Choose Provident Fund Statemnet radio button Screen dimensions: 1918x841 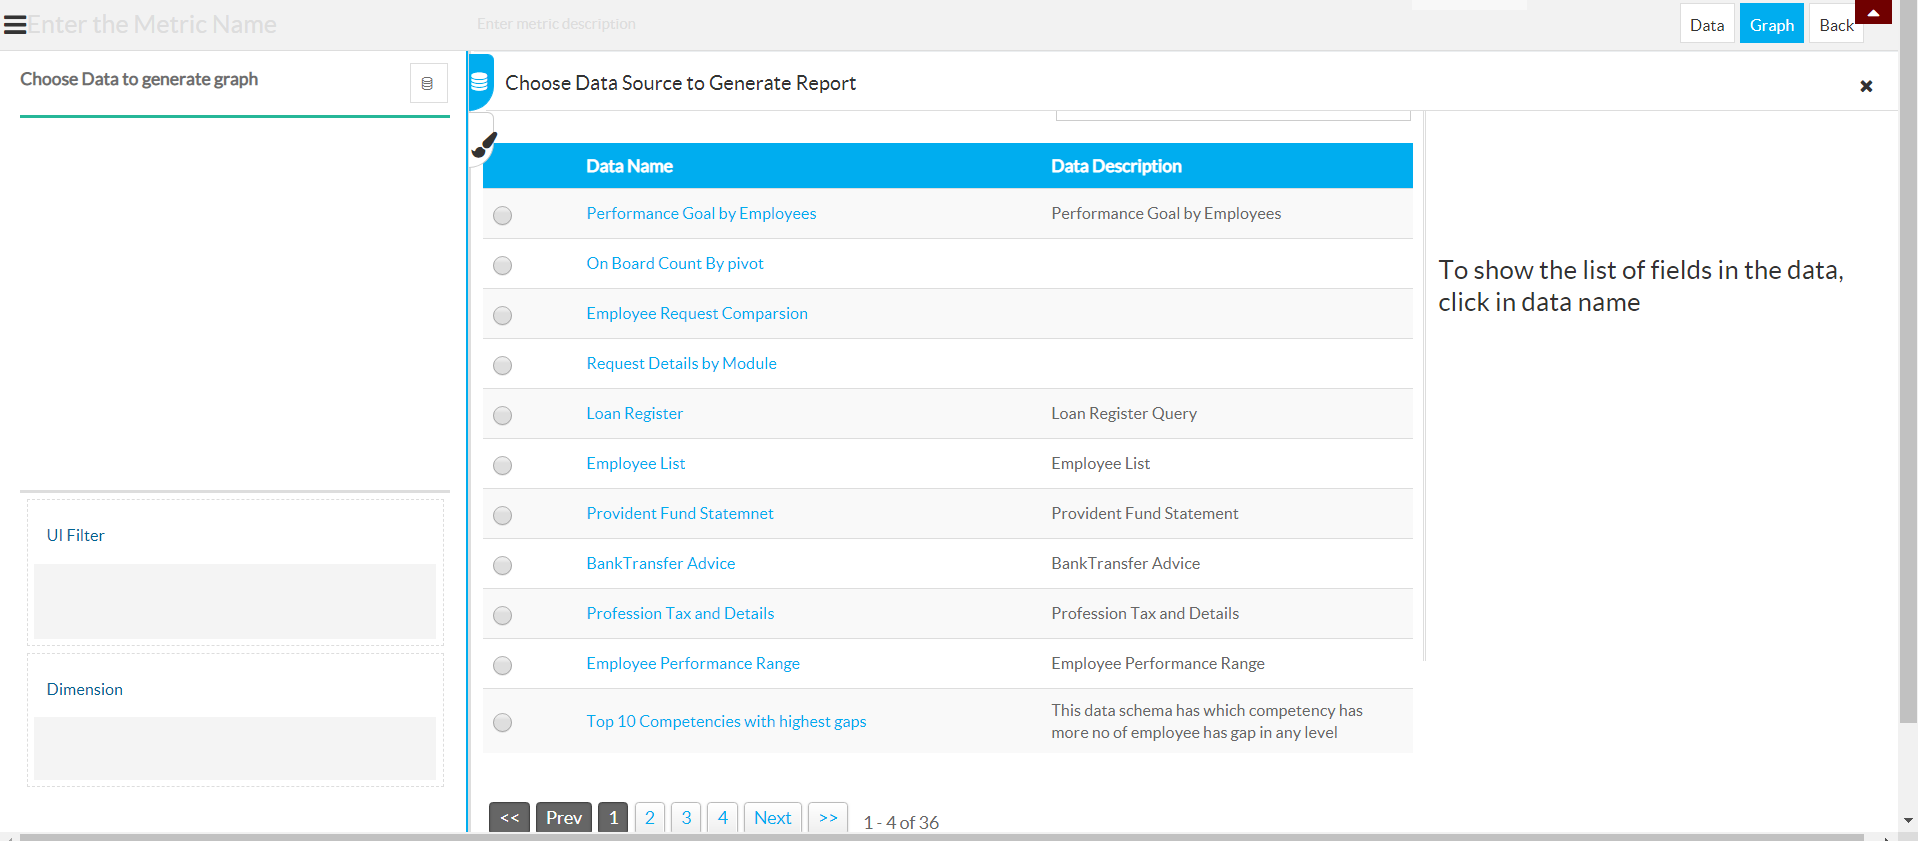[x=503, y=515]
